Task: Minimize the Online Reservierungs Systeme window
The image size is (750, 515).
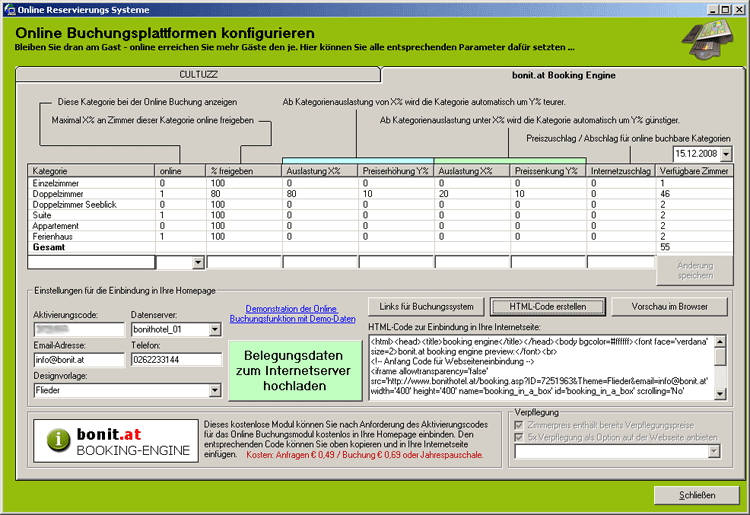Action: [x=713, y=10]
